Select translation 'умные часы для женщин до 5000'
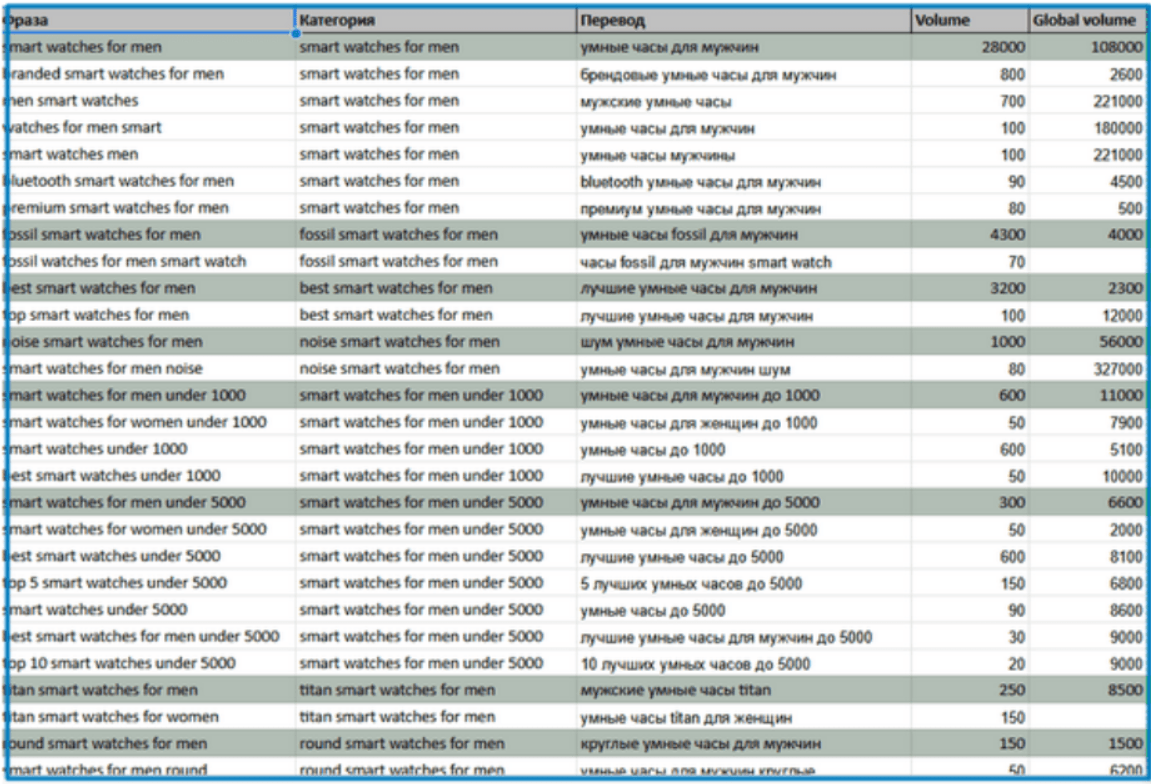 point(744,529)
